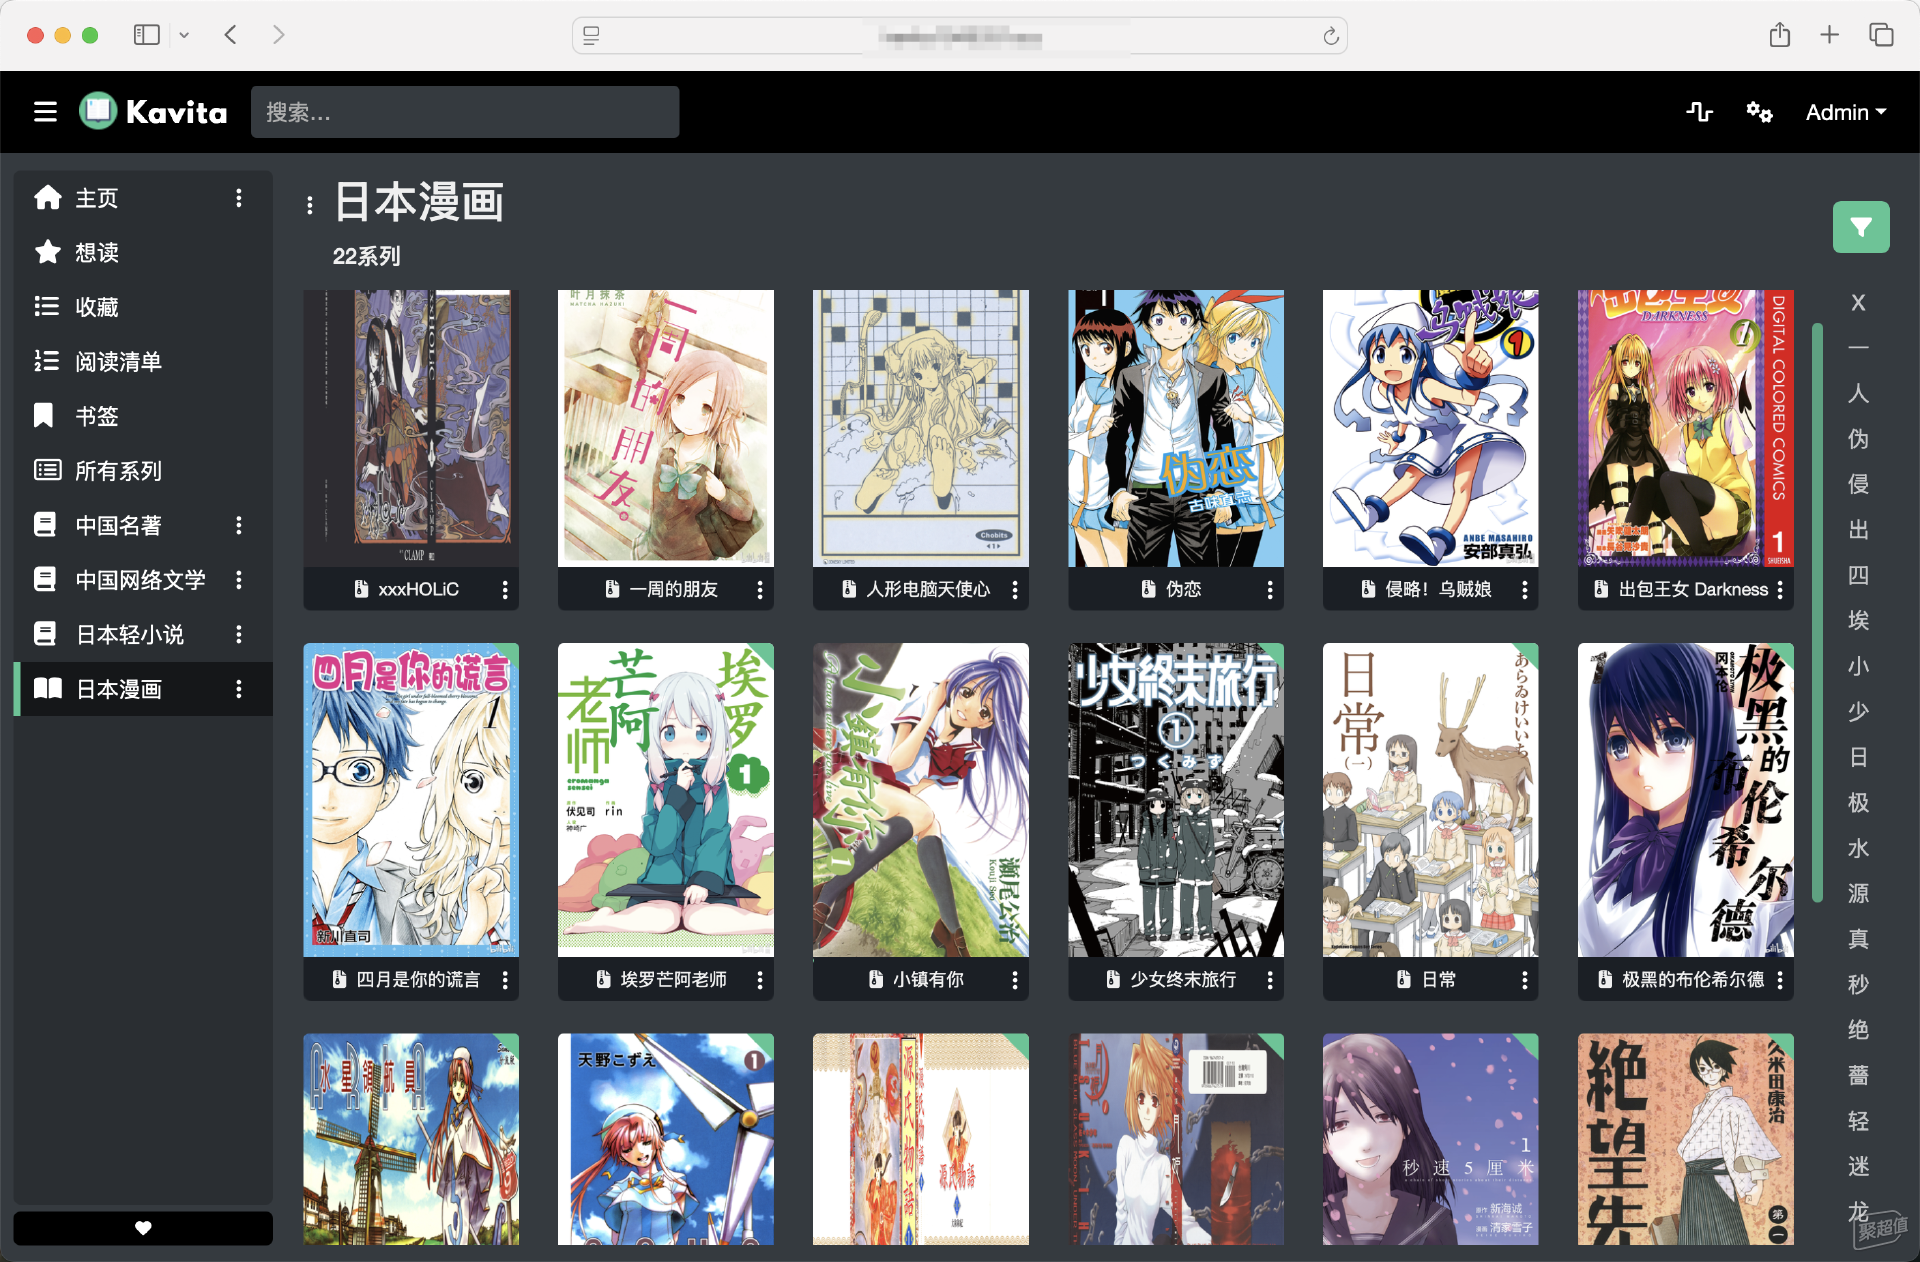Click the heart donate button

tap(143, 1228)
